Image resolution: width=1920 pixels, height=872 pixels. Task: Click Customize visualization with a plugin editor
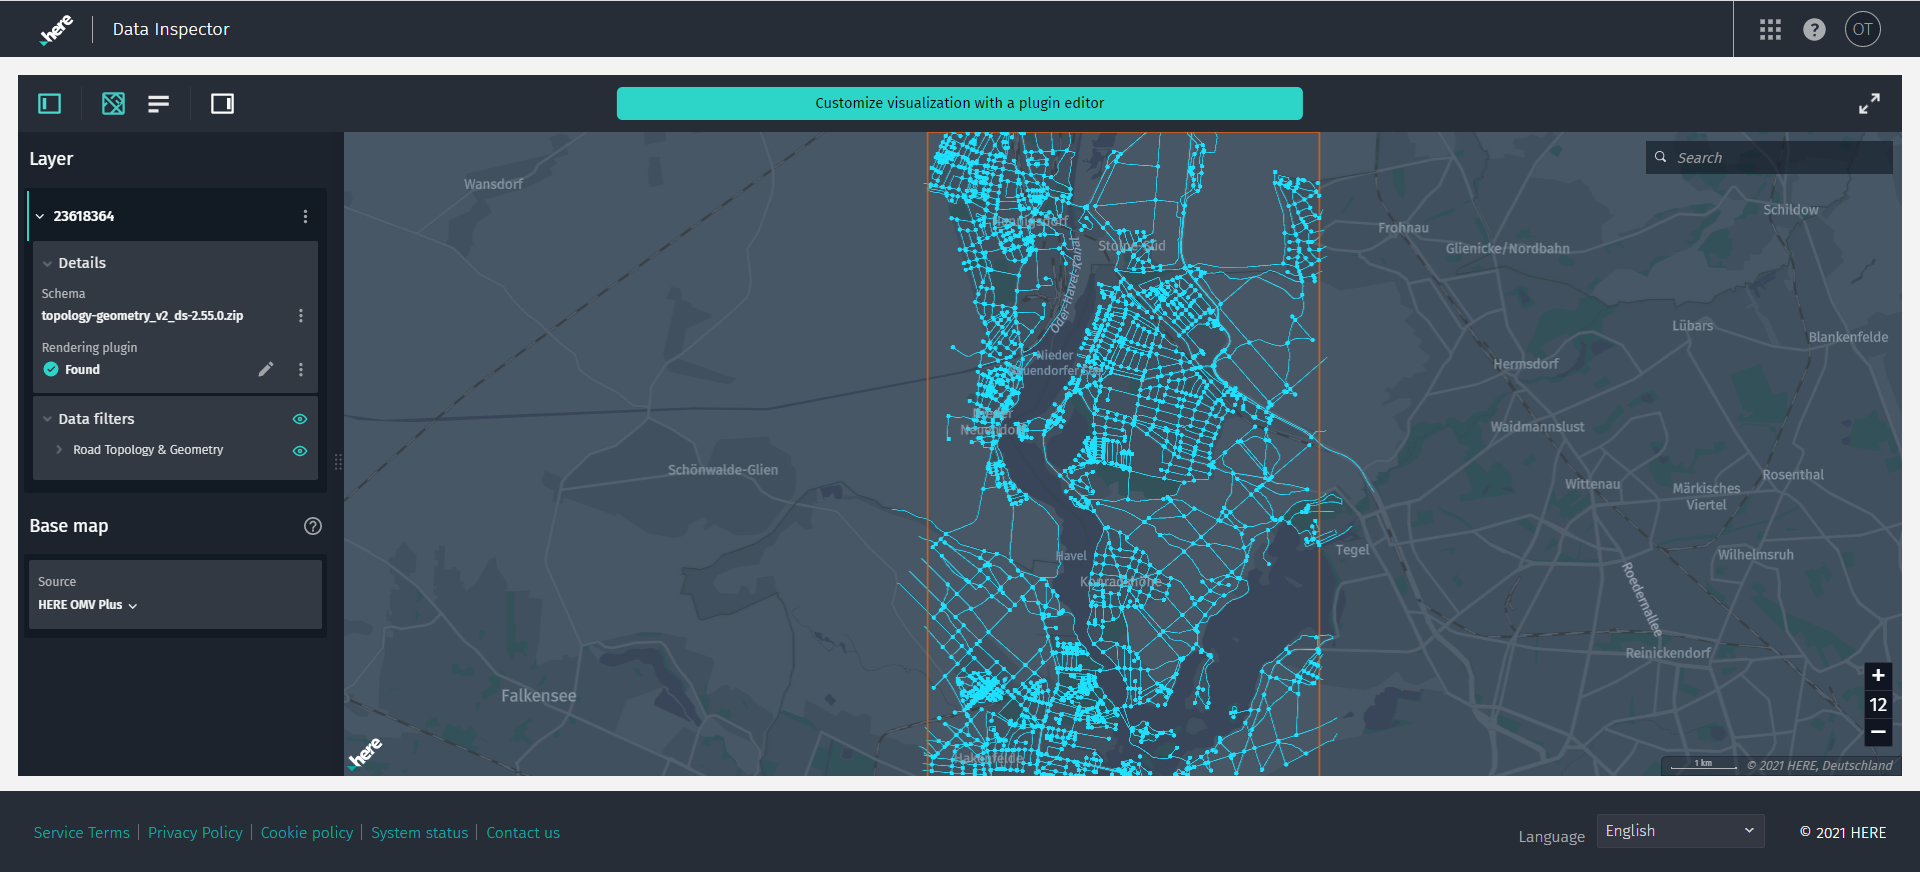tap(959, 103)
